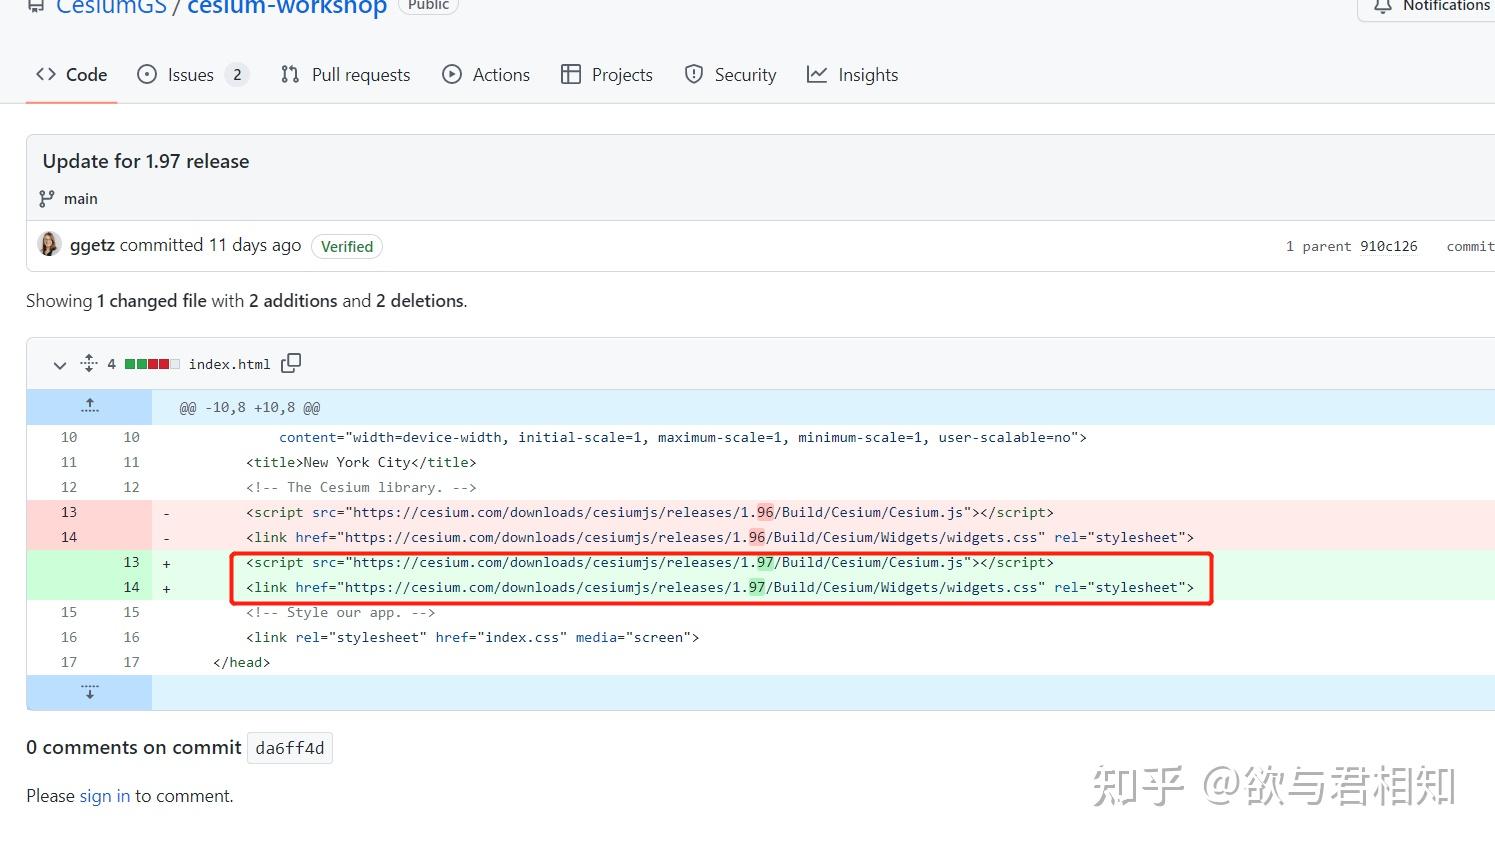Select the Pull requests branch icon

click(290, 74)
